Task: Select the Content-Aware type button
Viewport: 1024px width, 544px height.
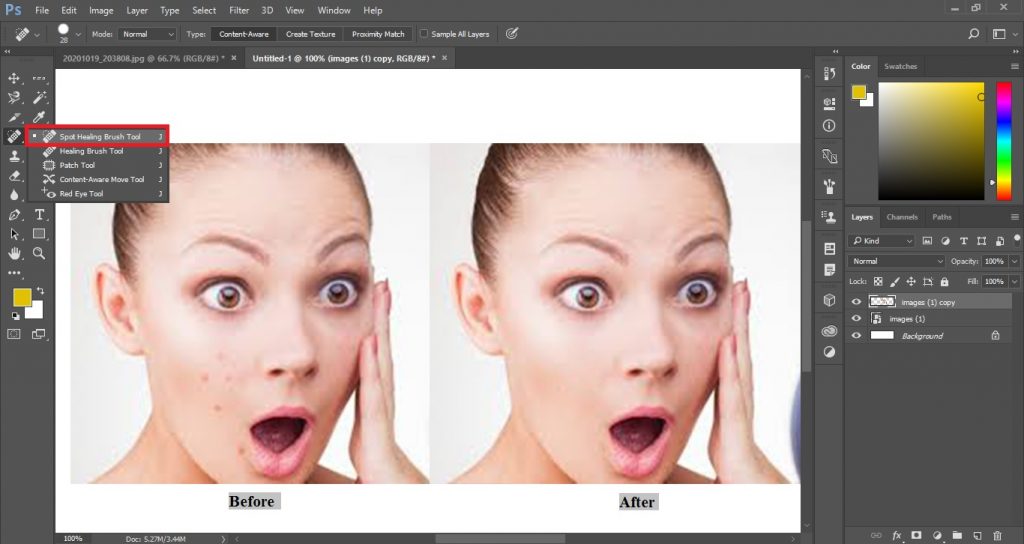Action: [x=244, y=34]
